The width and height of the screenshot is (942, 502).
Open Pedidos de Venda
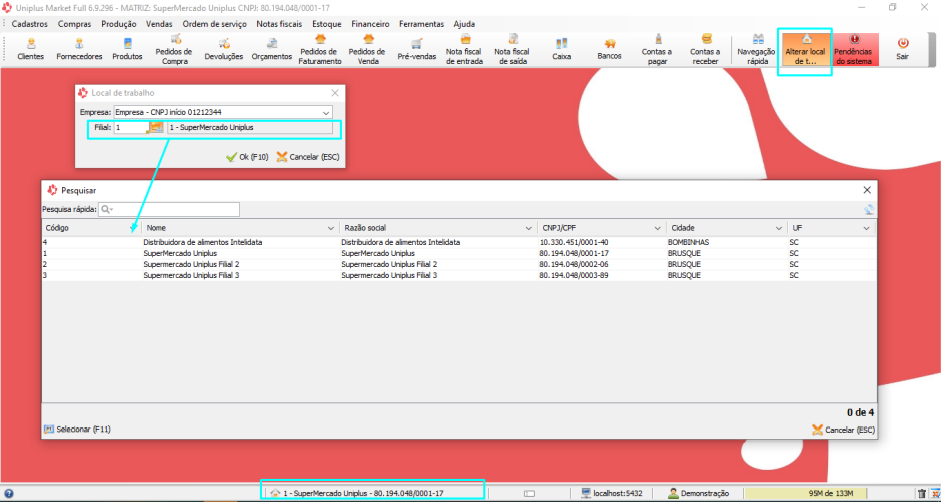366,50
